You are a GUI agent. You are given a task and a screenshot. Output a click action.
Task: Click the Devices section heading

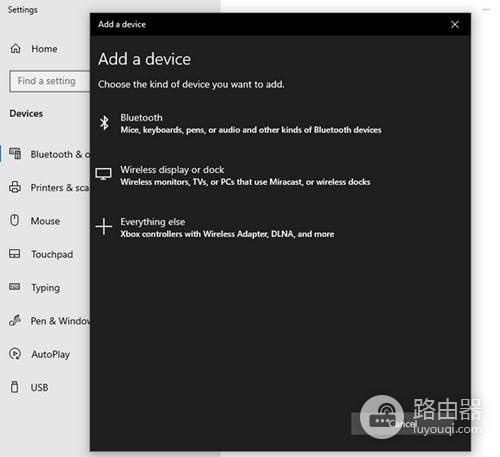(26, 114)
